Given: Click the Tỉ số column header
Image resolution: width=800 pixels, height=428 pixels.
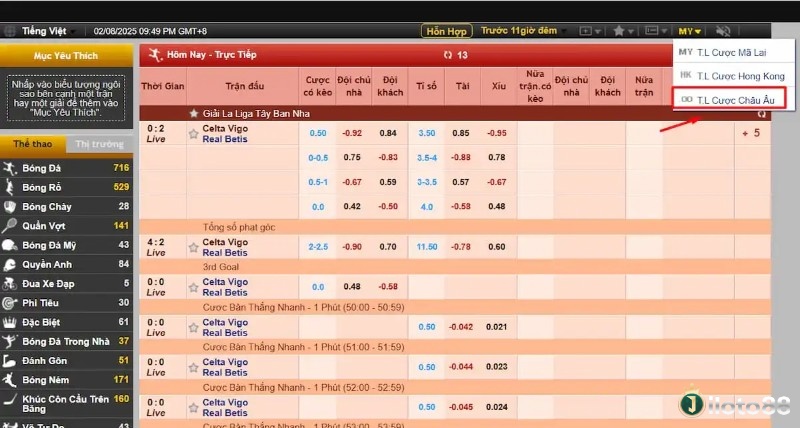Looking at the screenshot, I should (x=426, y=86).
